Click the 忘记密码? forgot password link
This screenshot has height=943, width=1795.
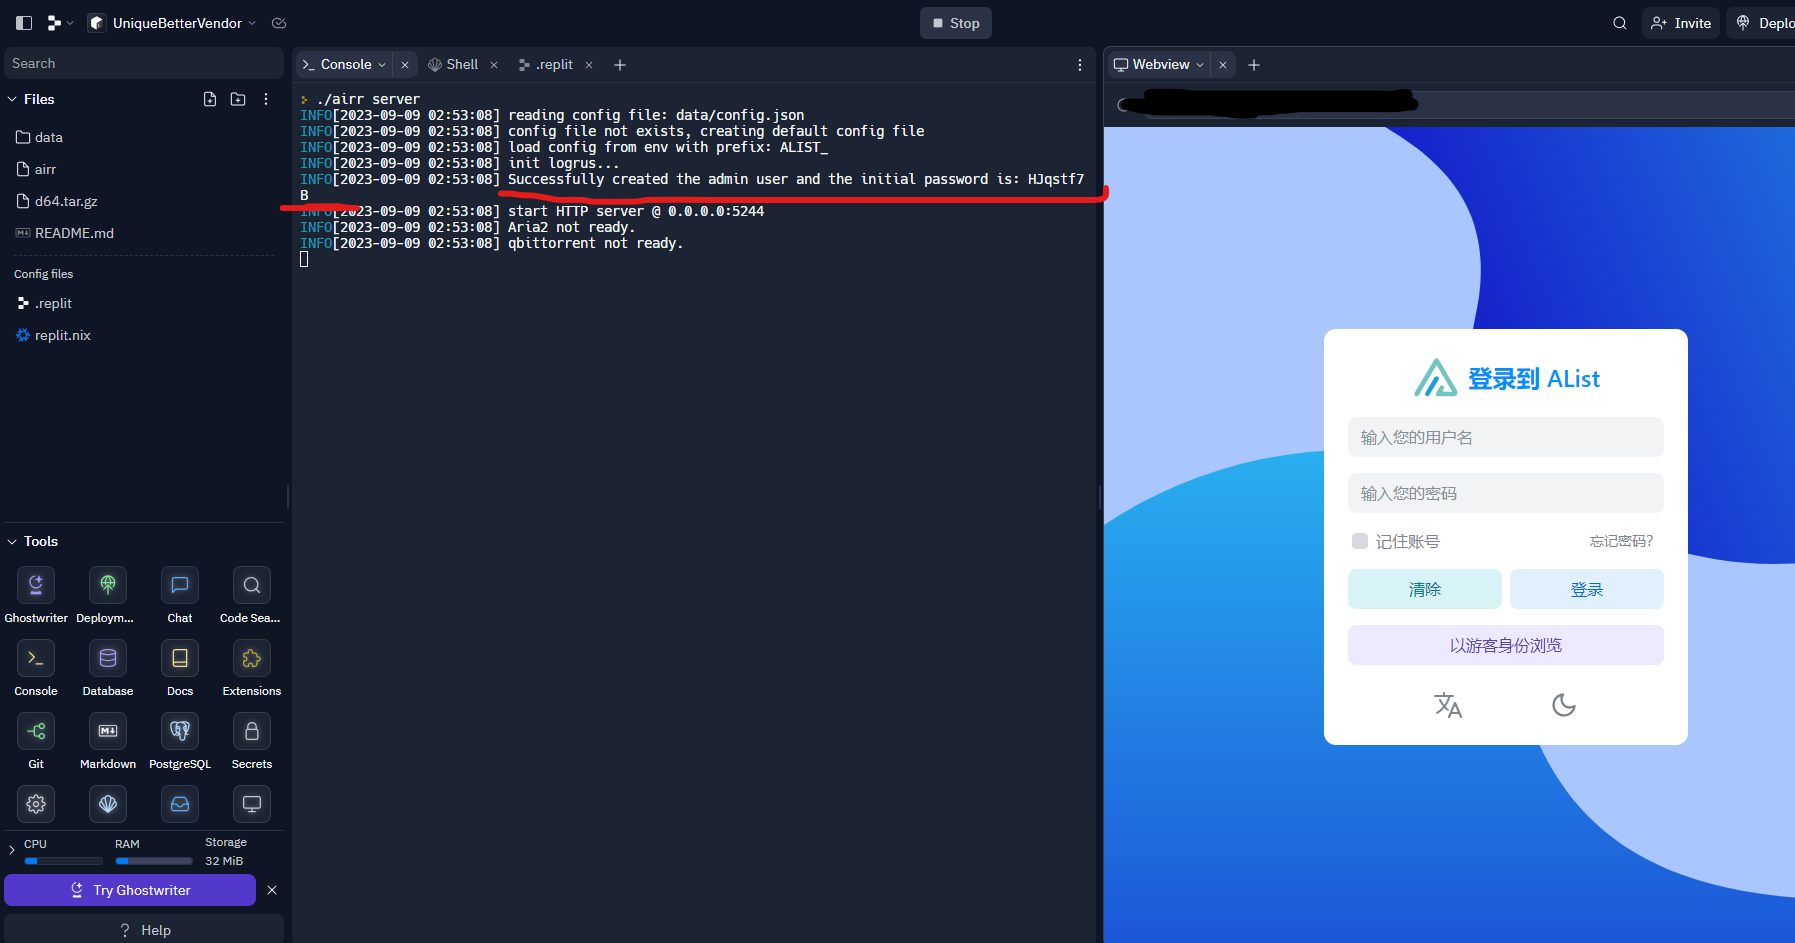tap(1621, 541)
